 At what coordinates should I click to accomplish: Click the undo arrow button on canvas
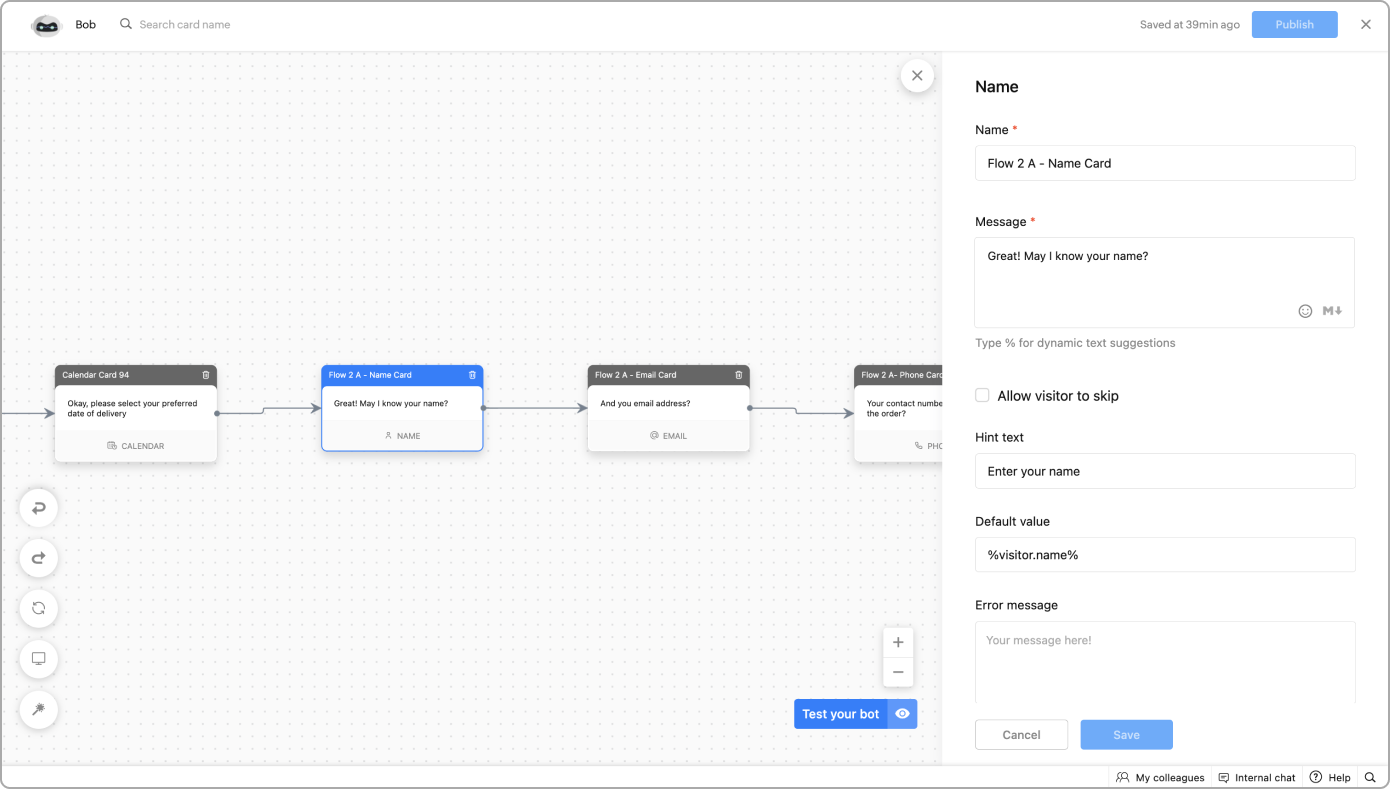point(38,508)
